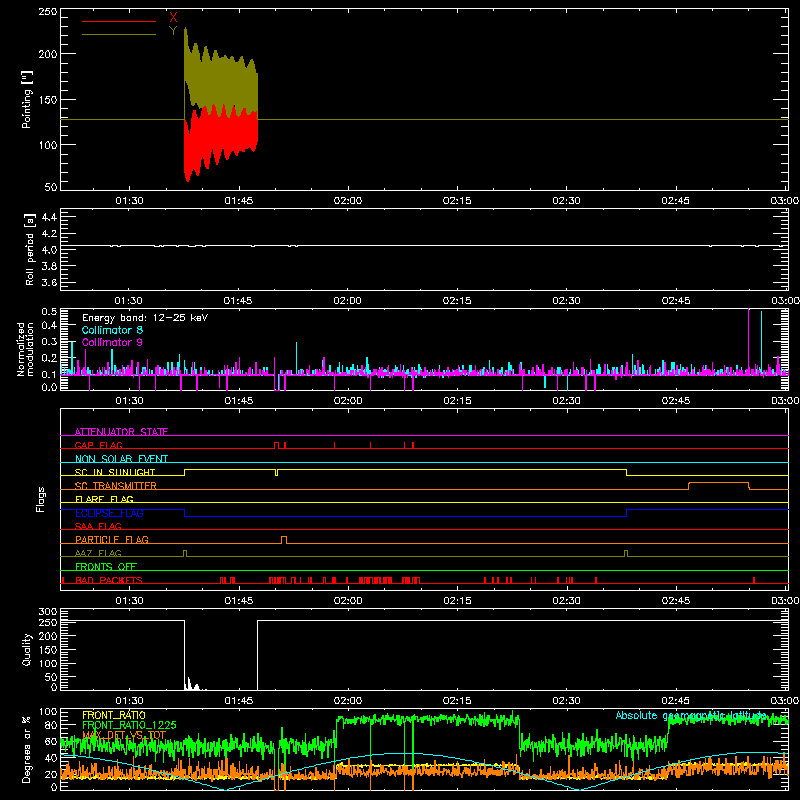Image resolution: width=800 pixels, height=800 pixels.
Task: Click 'Absolute geomagnetic latitude' legend text
Action: coord(691,715)
